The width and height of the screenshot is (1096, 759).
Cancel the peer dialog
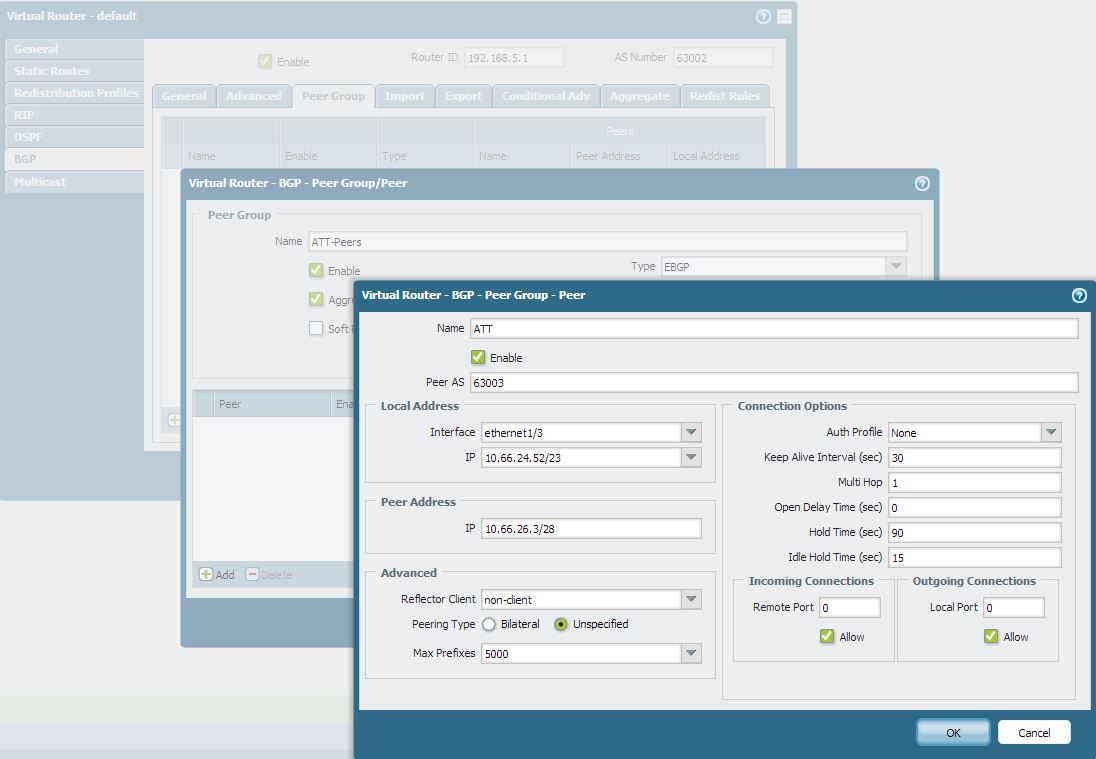[1034, 732]
